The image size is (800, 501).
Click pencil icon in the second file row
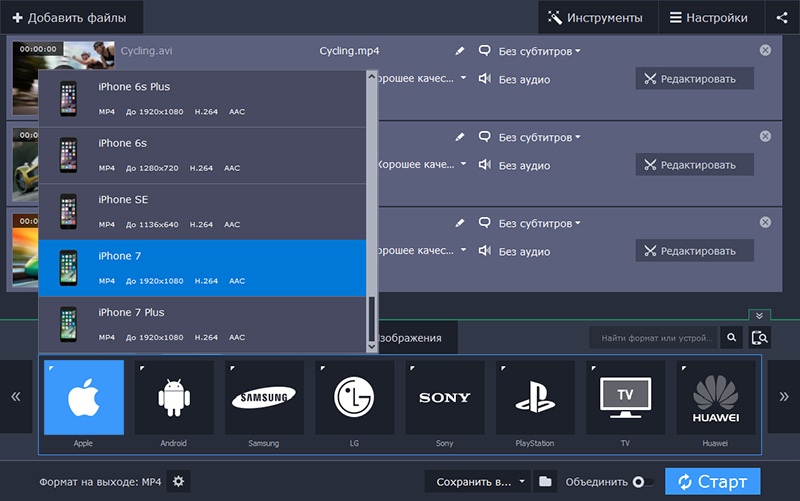click(x=460, y=137)
